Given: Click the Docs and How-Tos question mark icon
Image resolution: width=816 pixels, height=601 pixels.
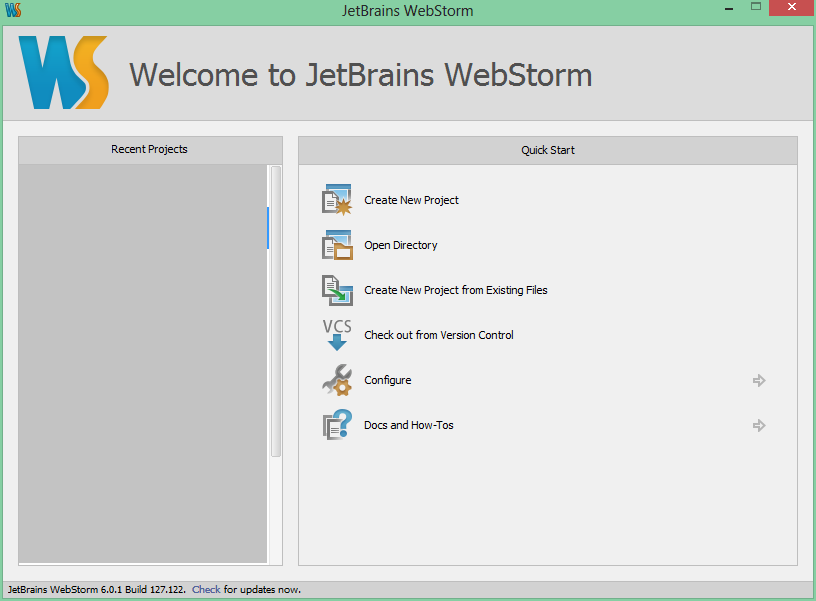Looking at the screenshot, I should 337,425.
